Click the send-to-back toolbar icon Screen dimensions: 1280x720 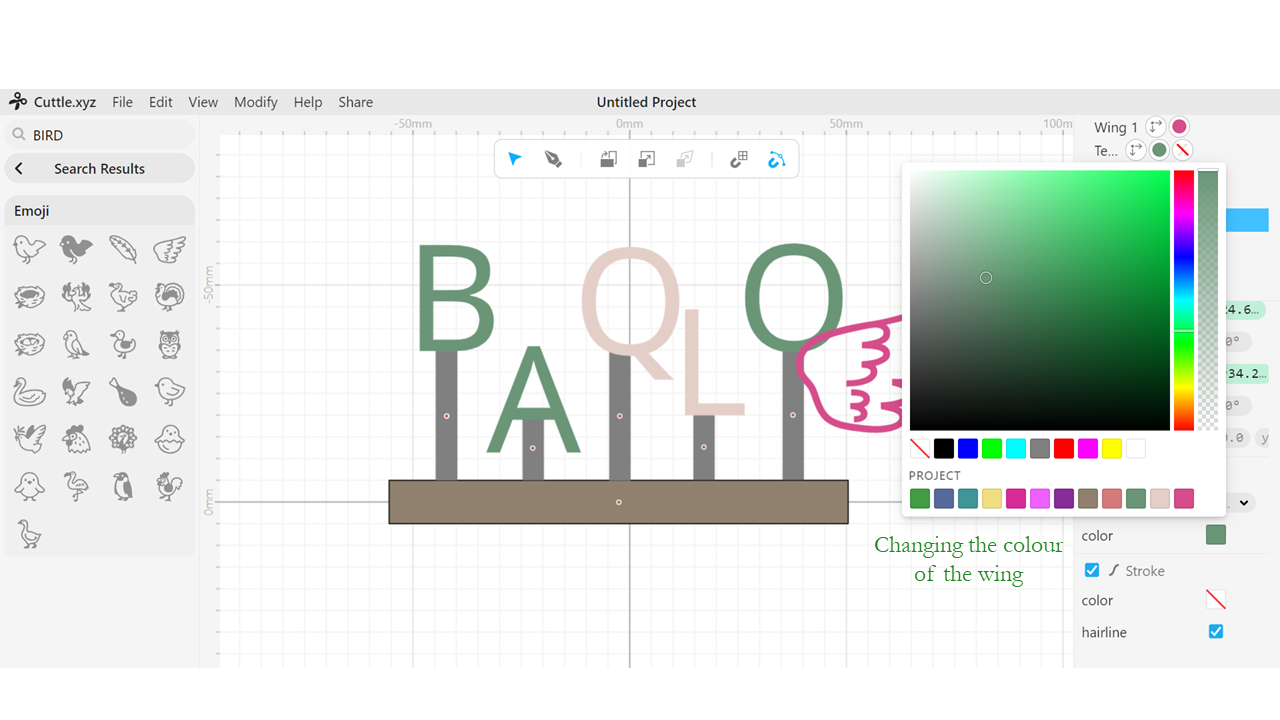tap(646, 159)
